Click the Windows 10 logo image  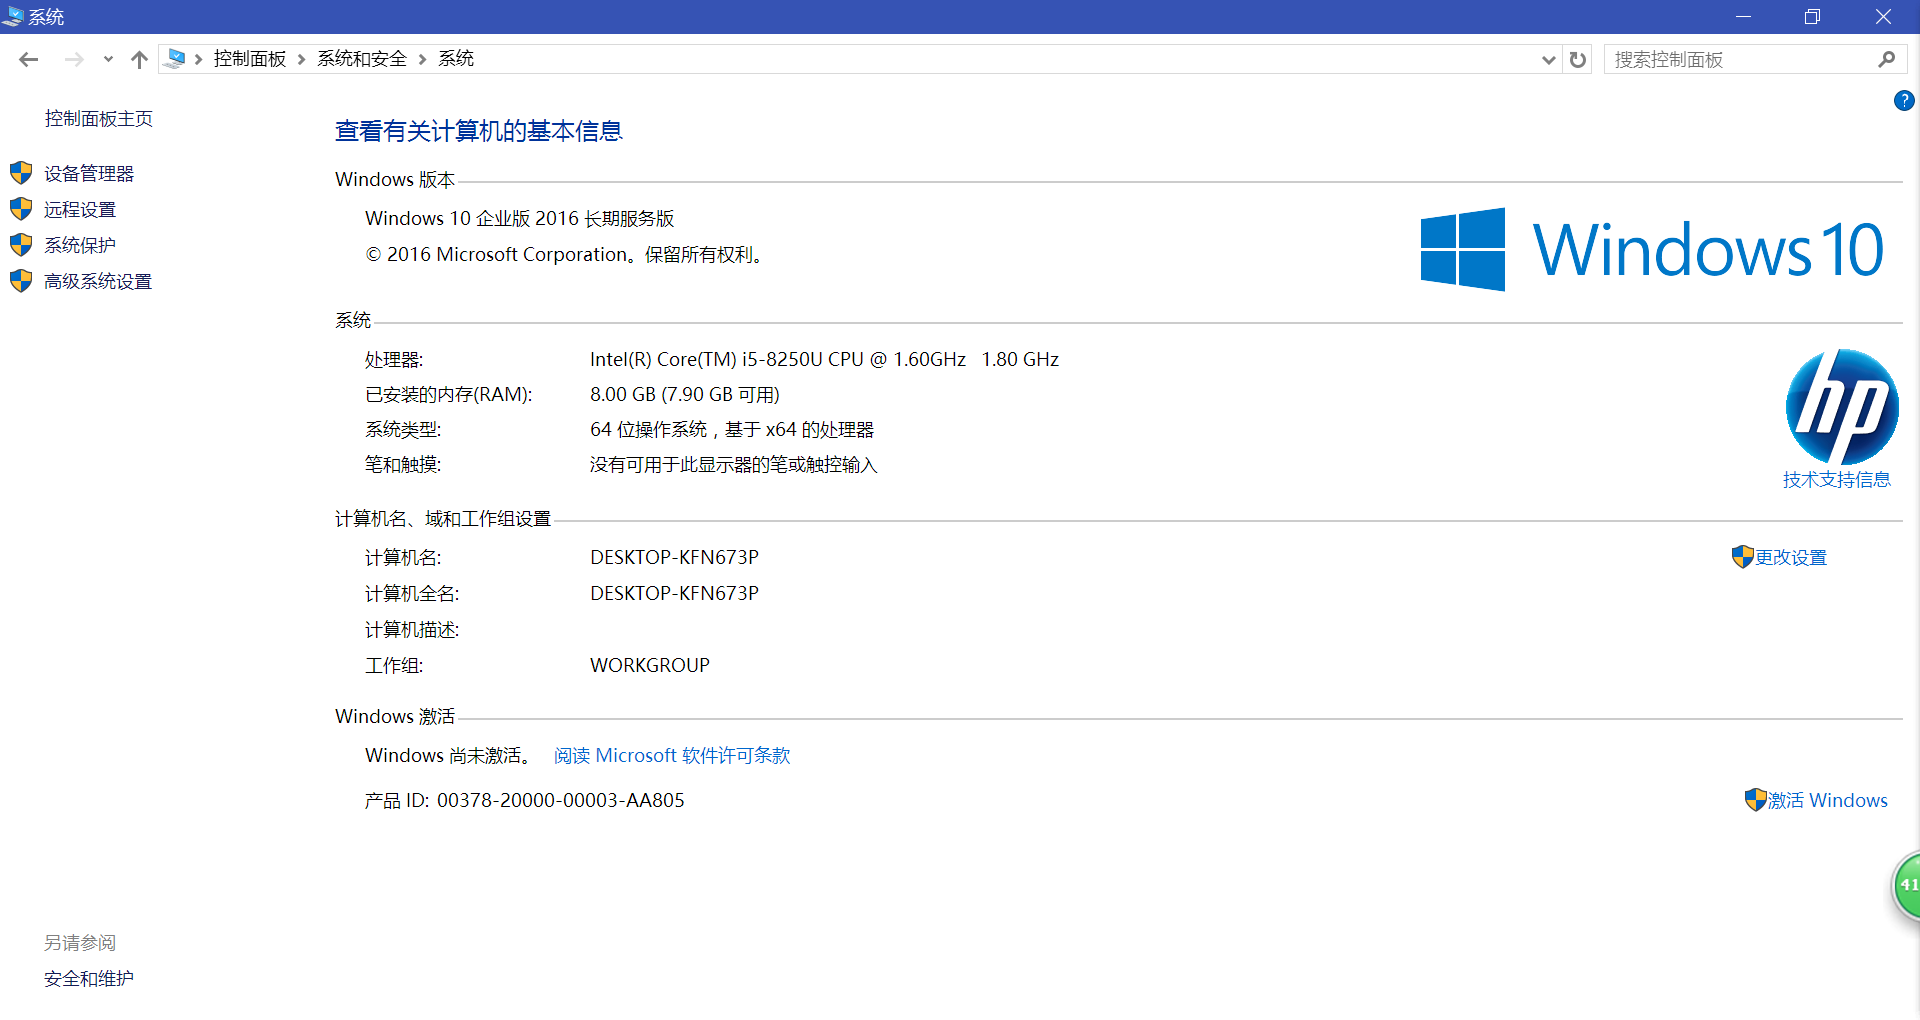coord(1650,248)
